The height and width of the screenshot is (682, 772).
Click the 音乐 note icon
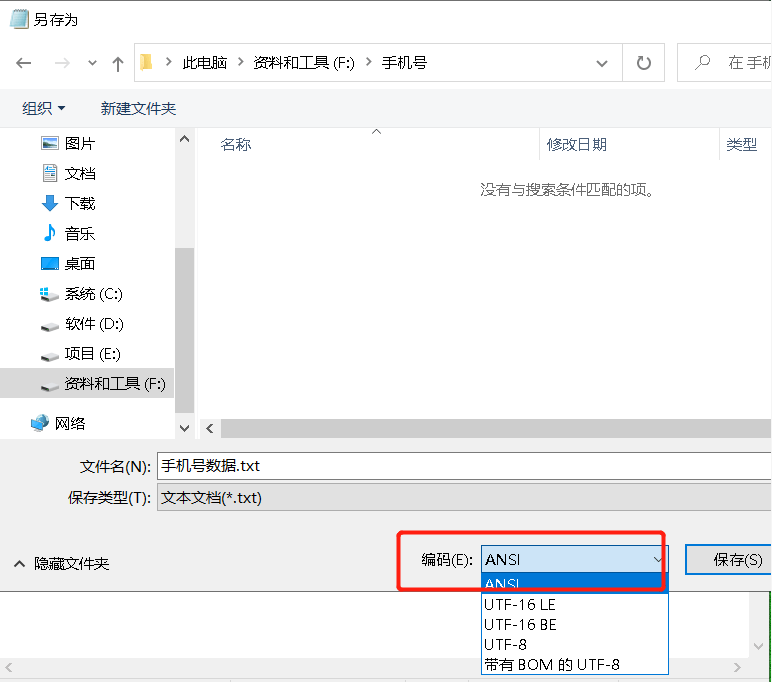pyautogui.click(x=49, y=233)
